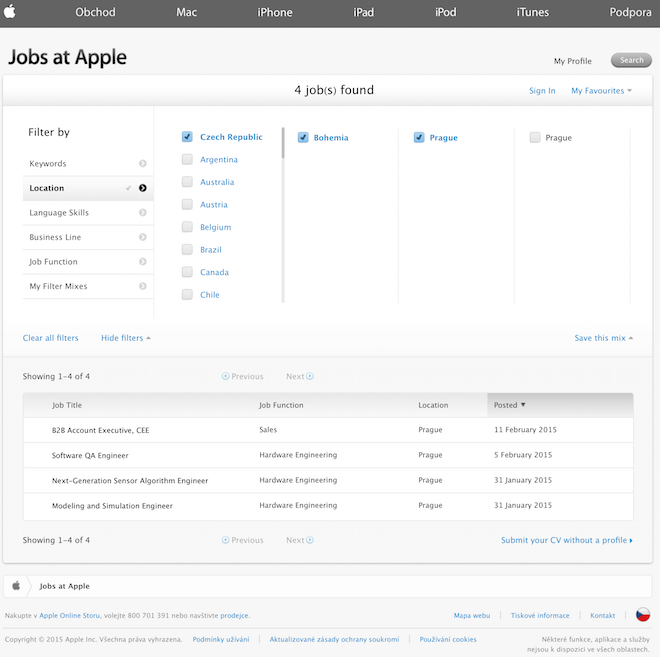Screen dimensions: 660x657
Task: Check the Austria checkbox
Action: tap(187, 205)
